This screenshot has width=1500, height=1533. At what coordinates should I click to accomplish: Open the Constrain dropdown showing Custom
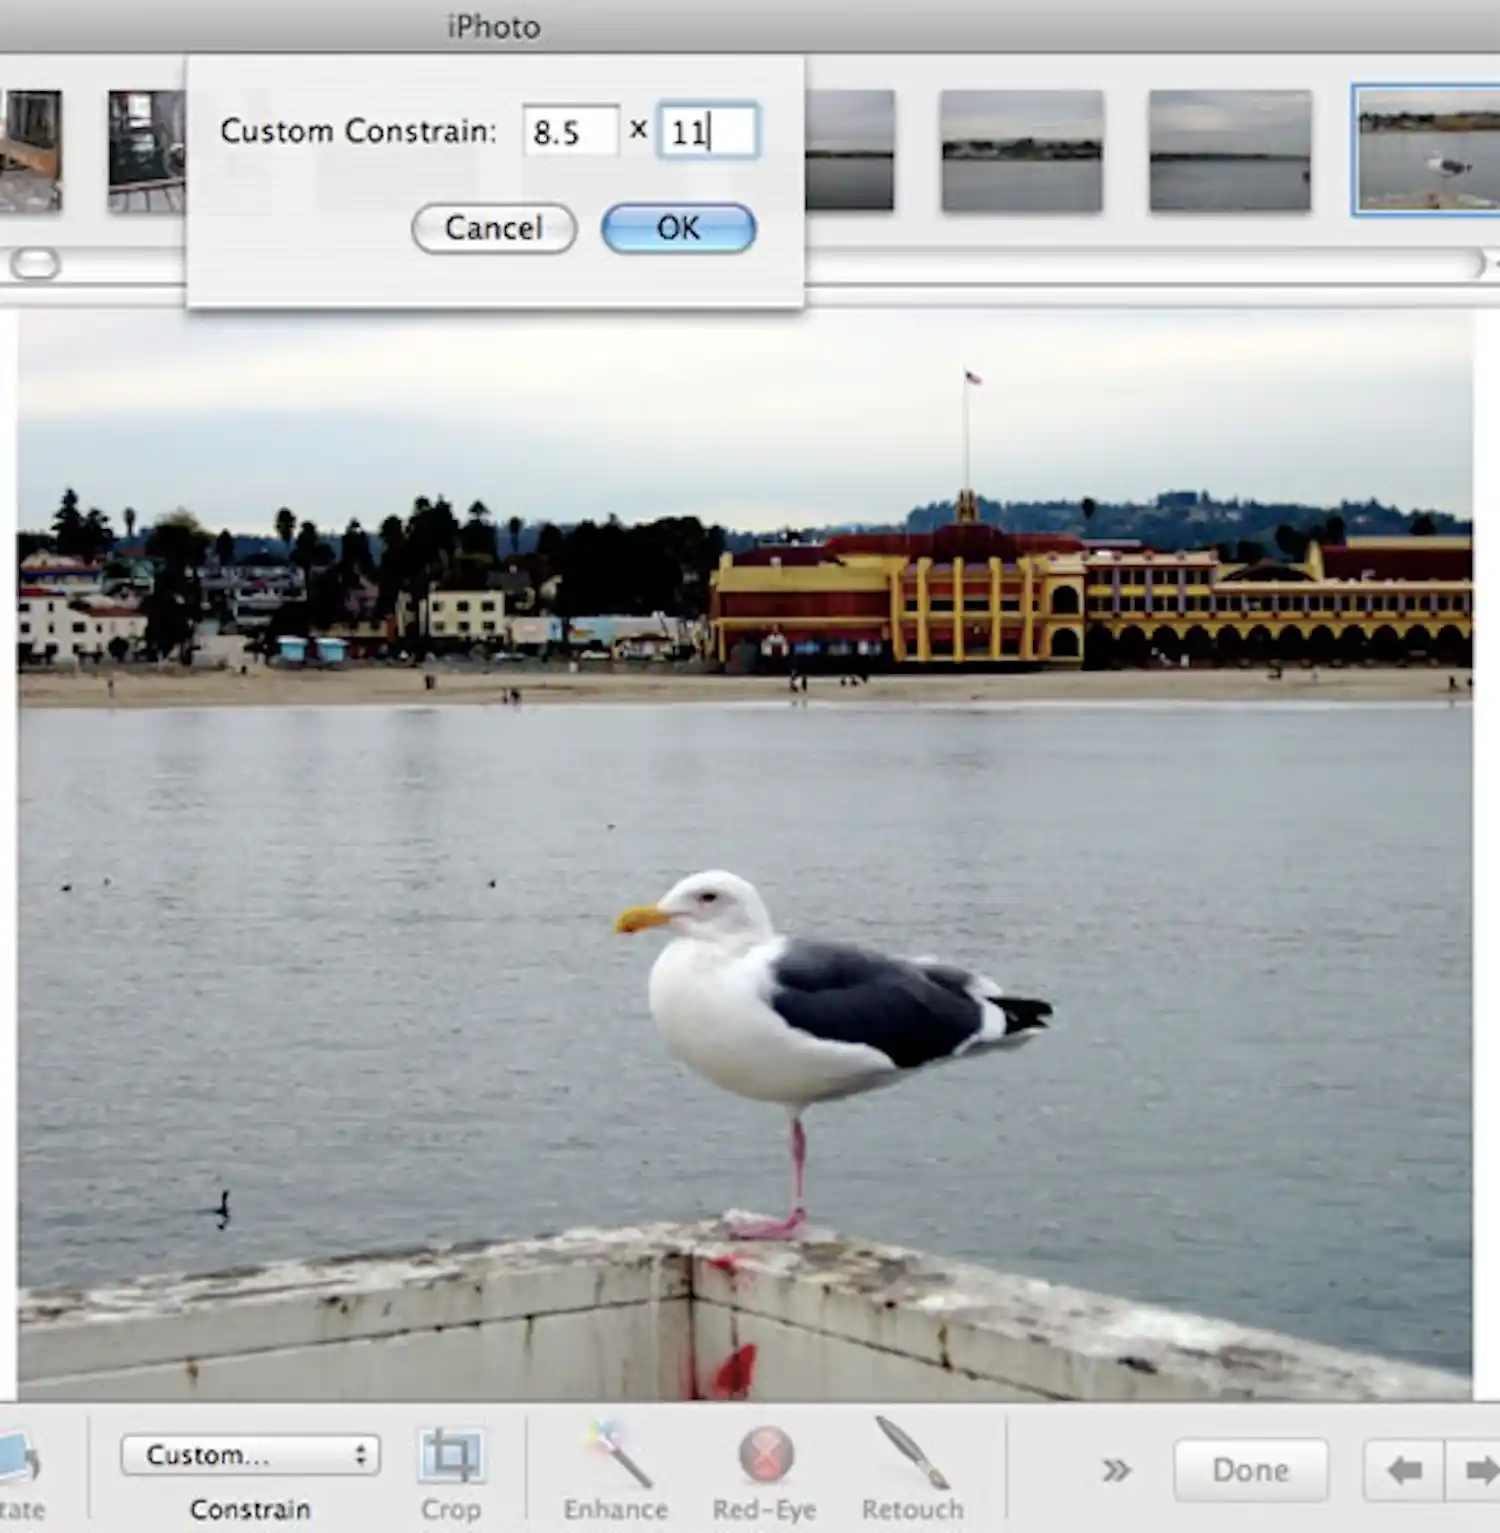tap(248, 1455)
